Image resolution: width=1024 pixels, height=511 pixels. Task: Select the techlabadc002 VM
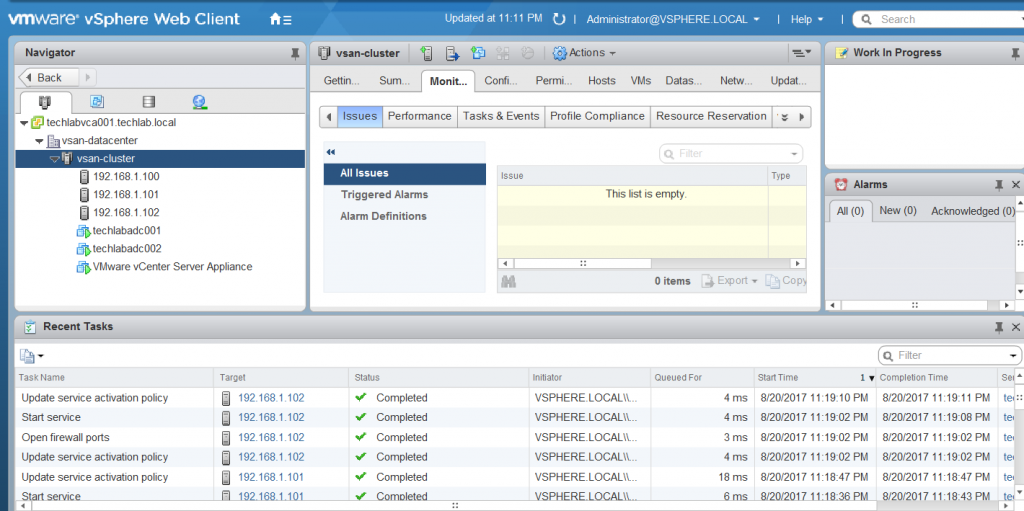point(127,249)
